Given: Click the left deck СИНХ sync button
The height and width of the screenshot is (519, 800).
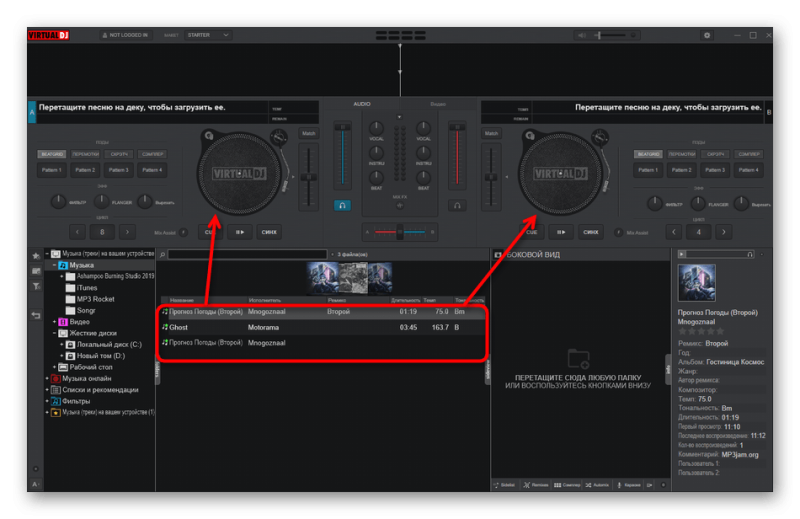Looking at the screenshot, I should tap(269, 232).
